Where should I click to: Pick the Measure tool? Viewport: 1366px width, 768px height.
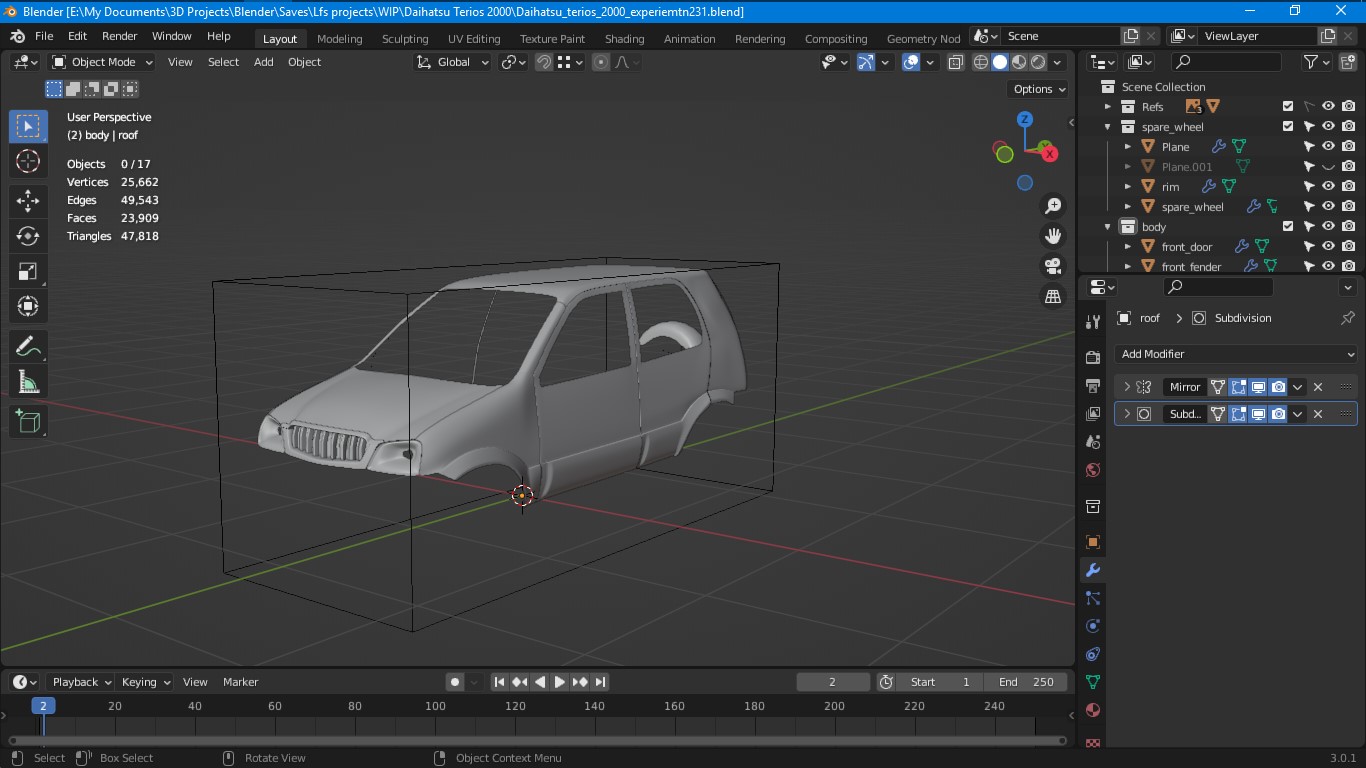(x=28, y=382)
